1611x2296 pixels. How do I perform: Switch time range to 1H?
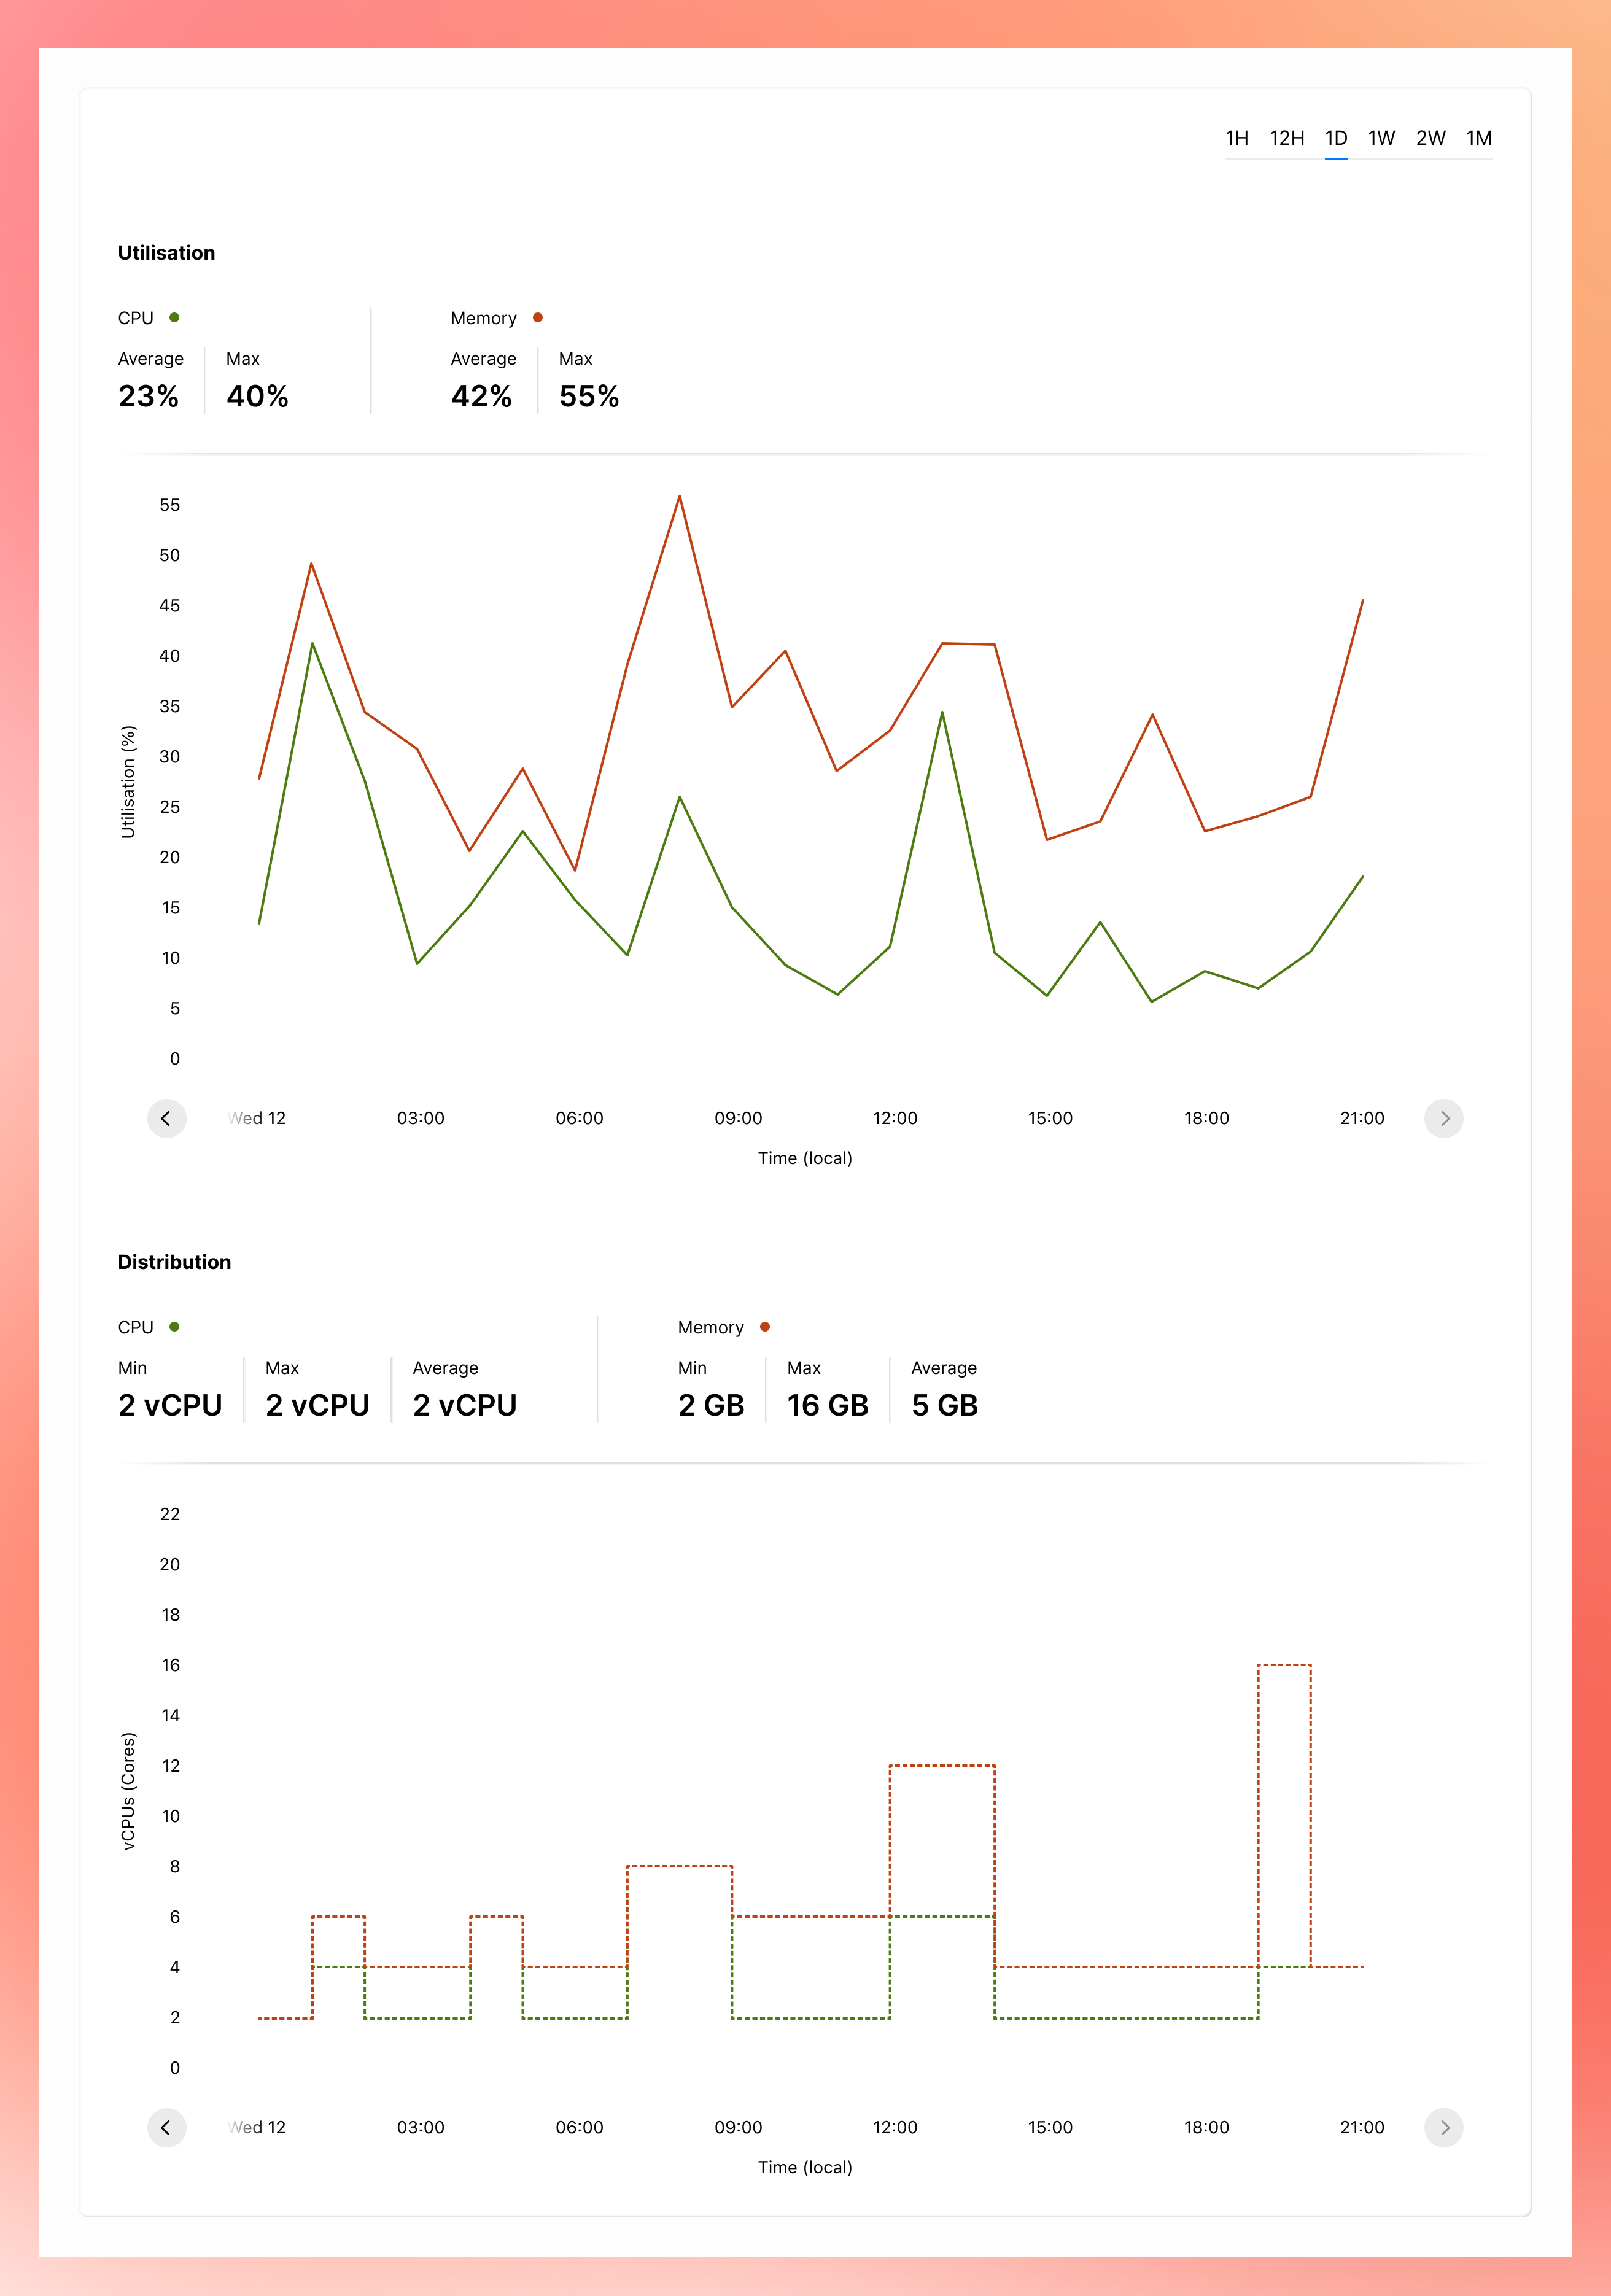pos(1237,138)
